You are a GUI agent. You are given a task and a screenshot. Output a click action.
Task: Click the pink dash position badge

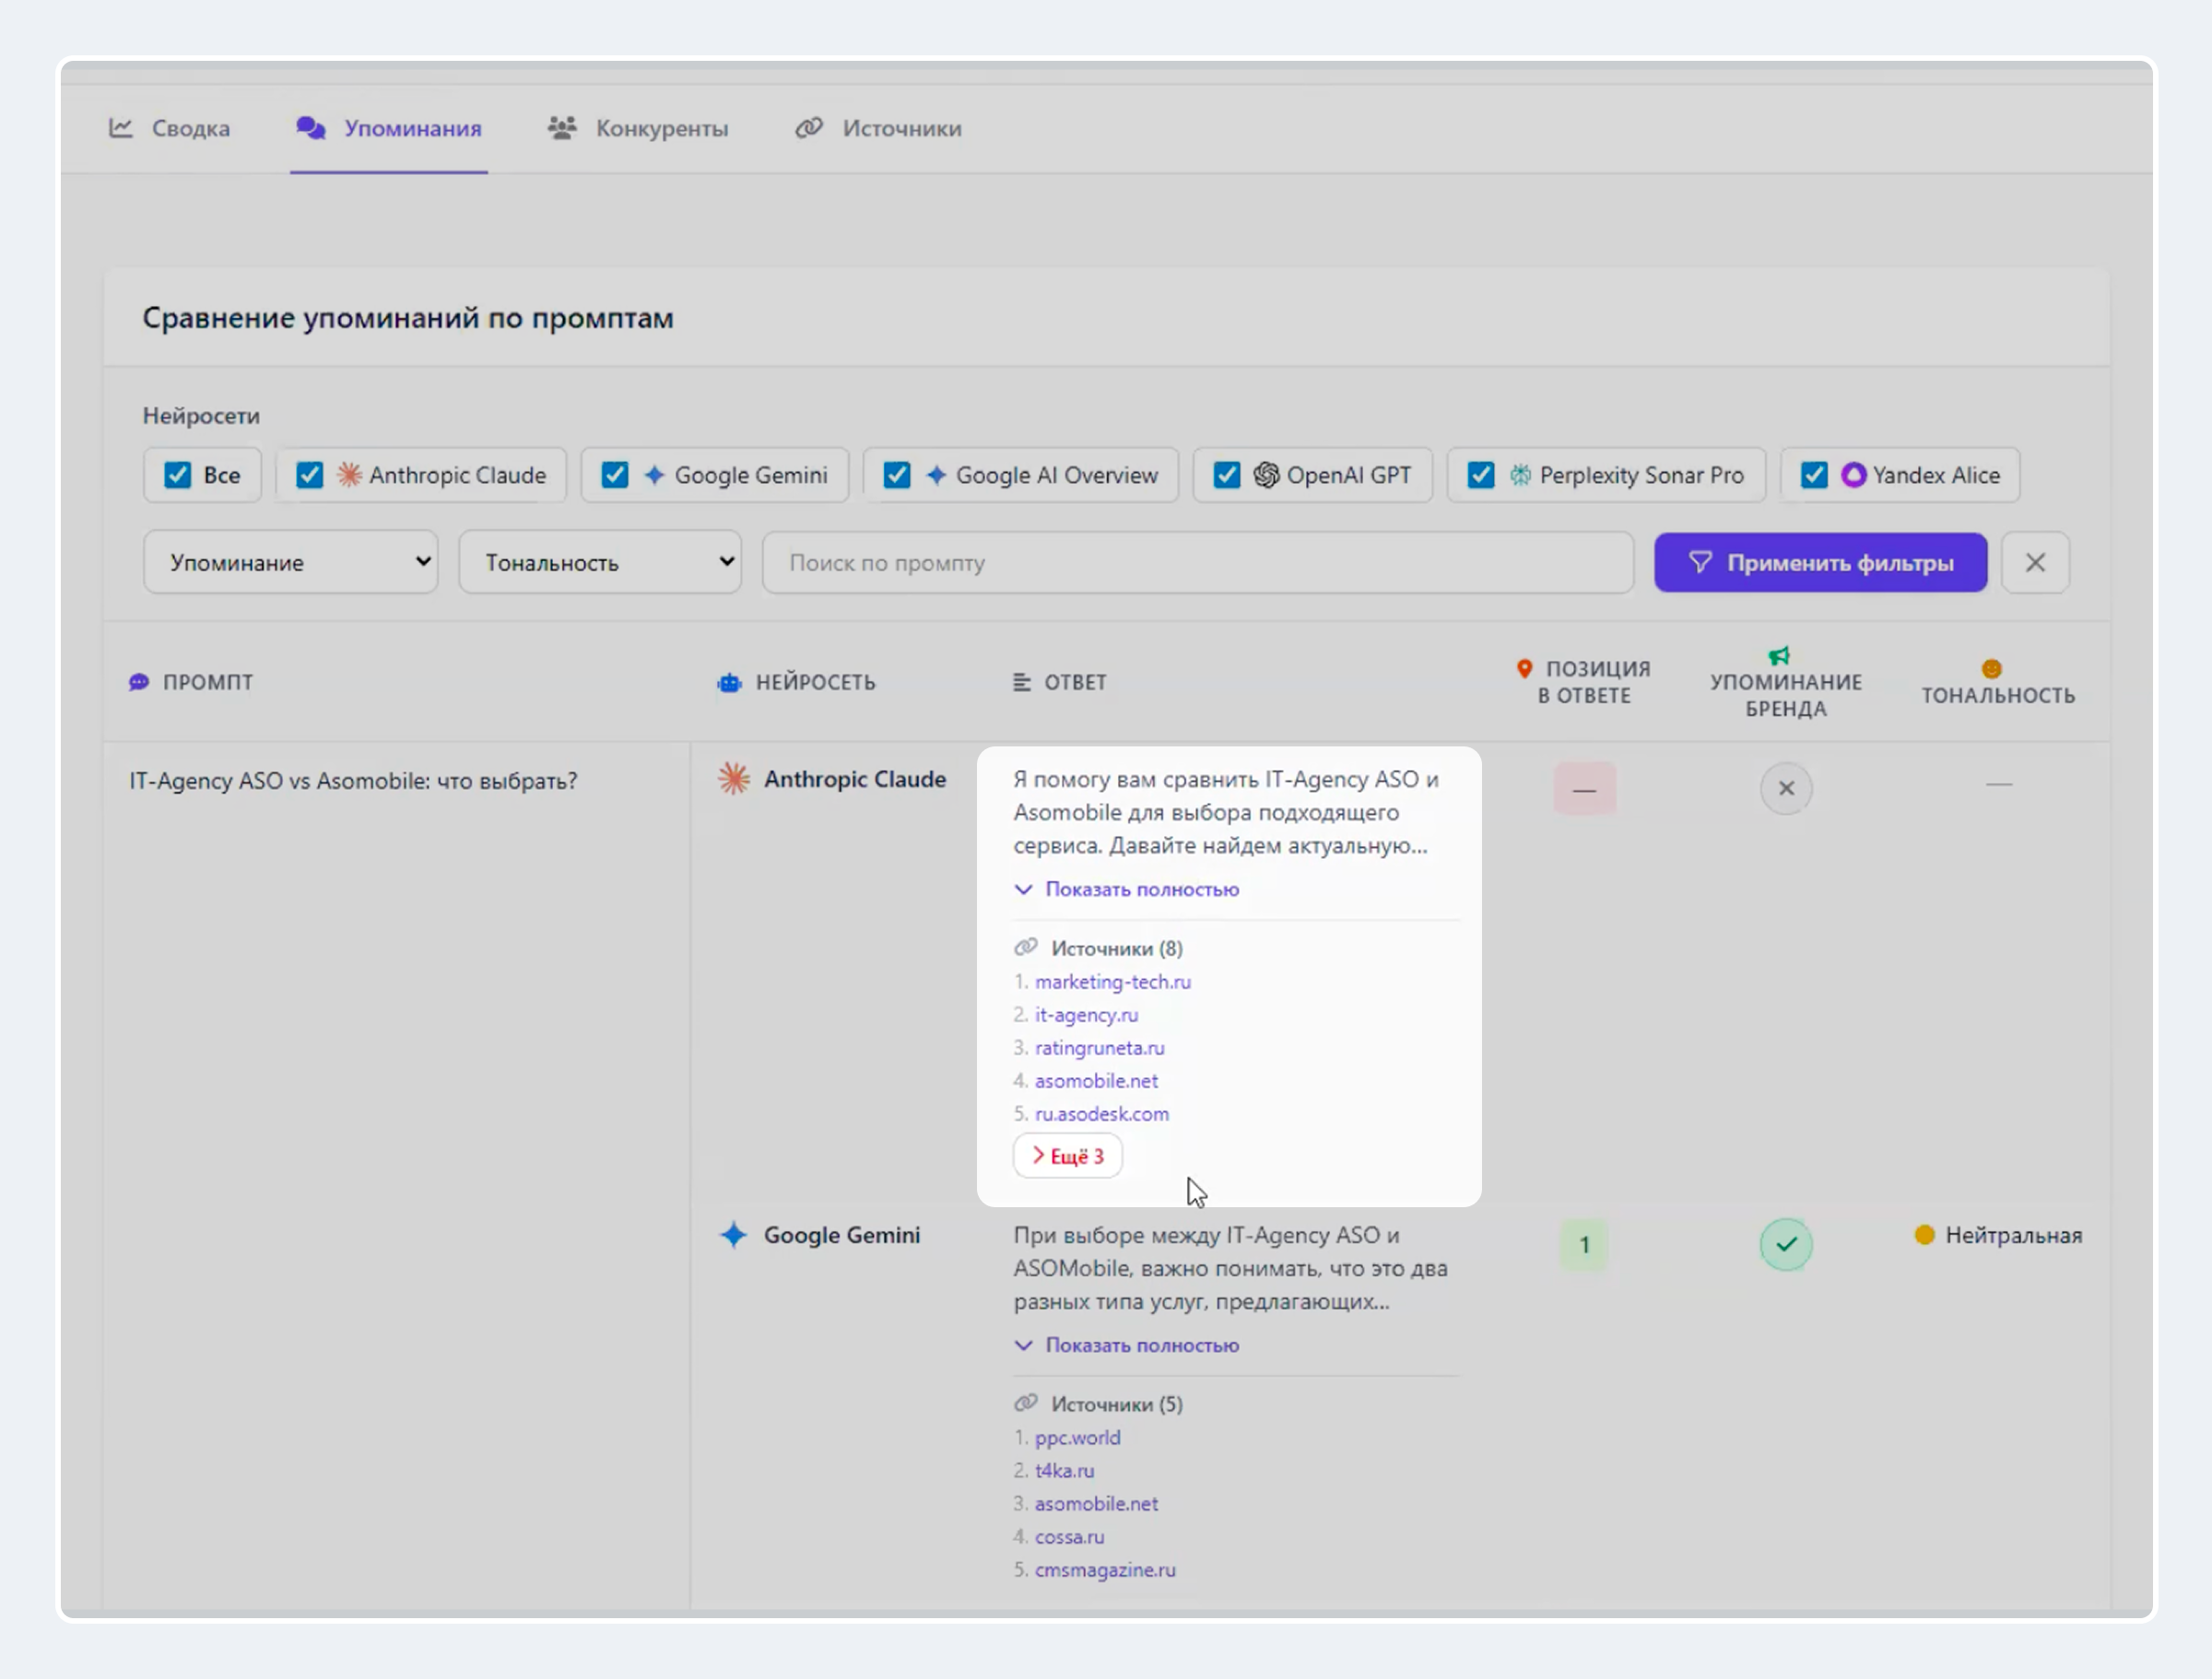click(x=1584, y=789)
